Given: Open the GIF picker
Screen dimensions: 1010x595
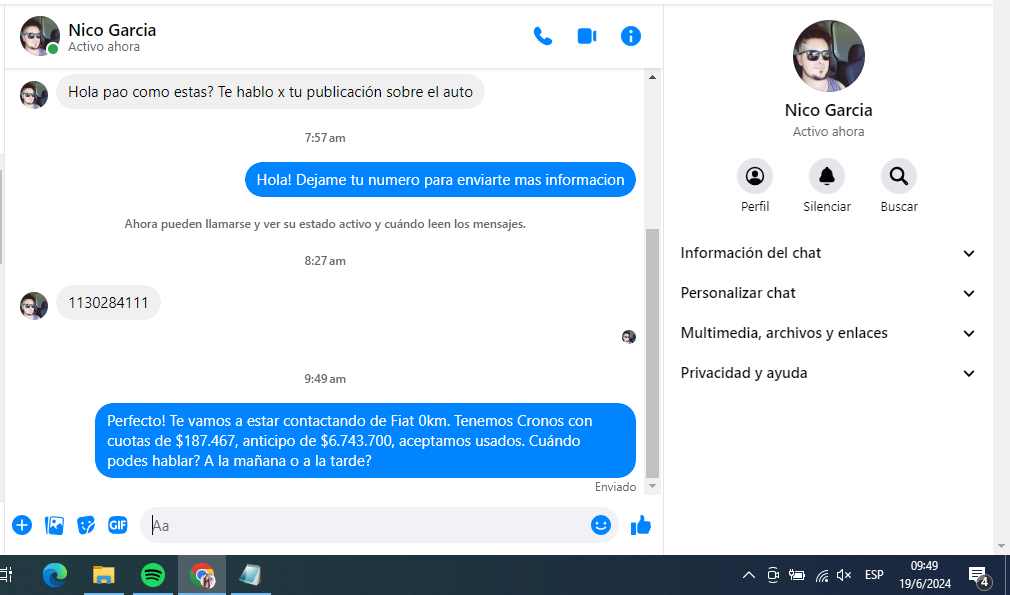Looking at the screenshot, I should [118, 525].
